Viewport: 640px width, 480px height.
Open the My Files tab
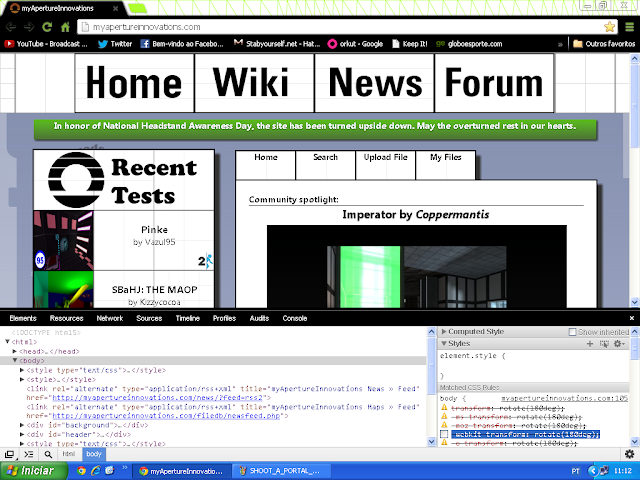point(445,165)
